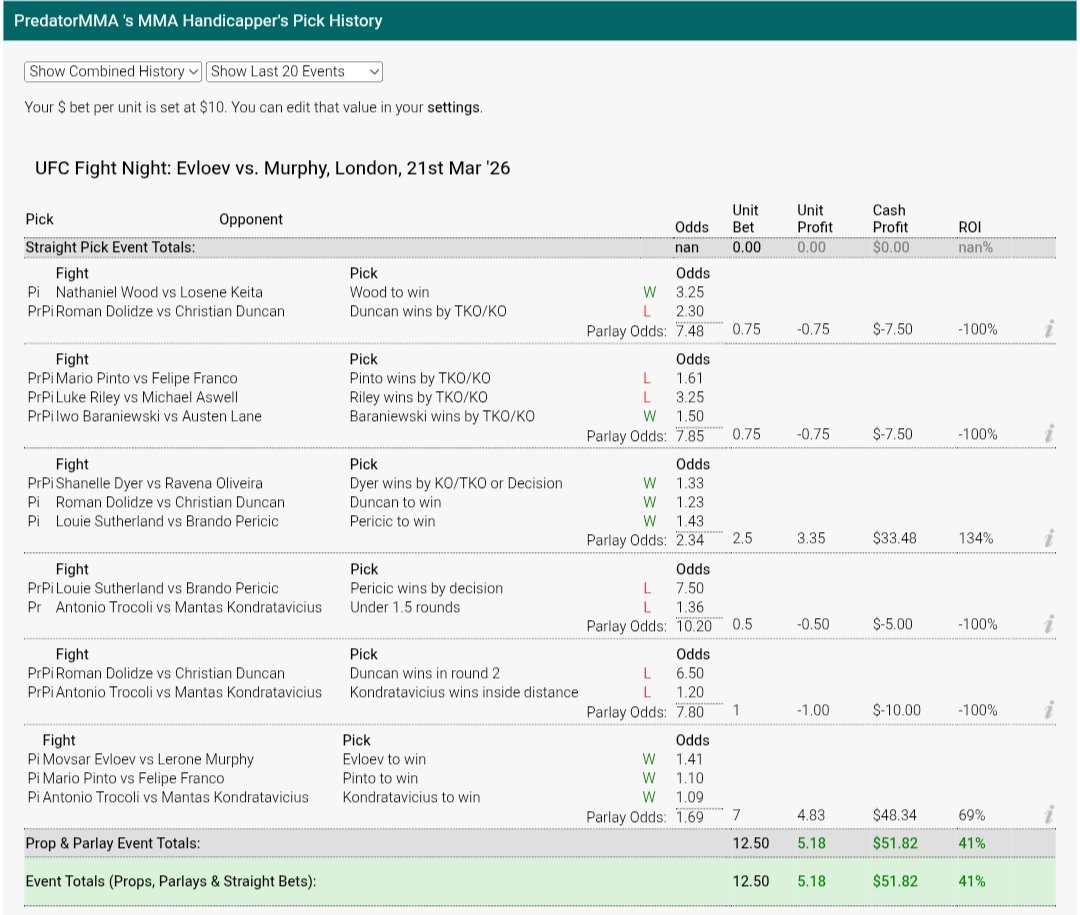Select Shanelle Dyer vs Ravena Oliveira fight
This screenshot has height=915, width=1080.
(159, 484)
